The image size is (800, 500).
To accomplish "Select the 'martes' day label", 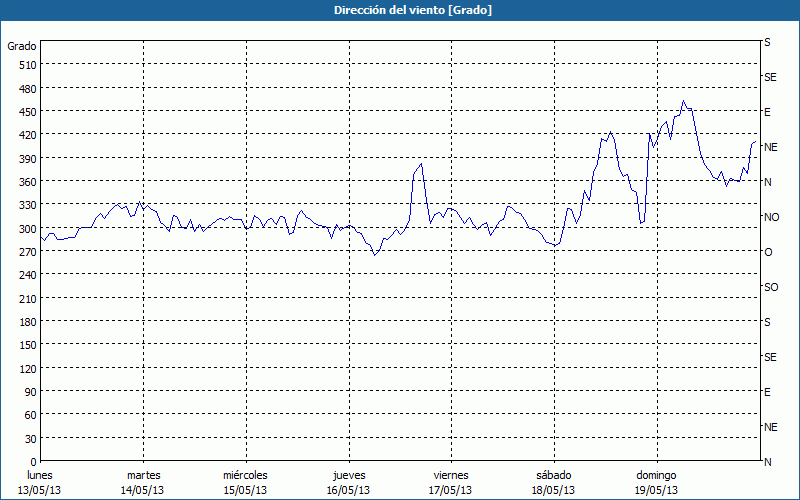I will click(143, 475).
